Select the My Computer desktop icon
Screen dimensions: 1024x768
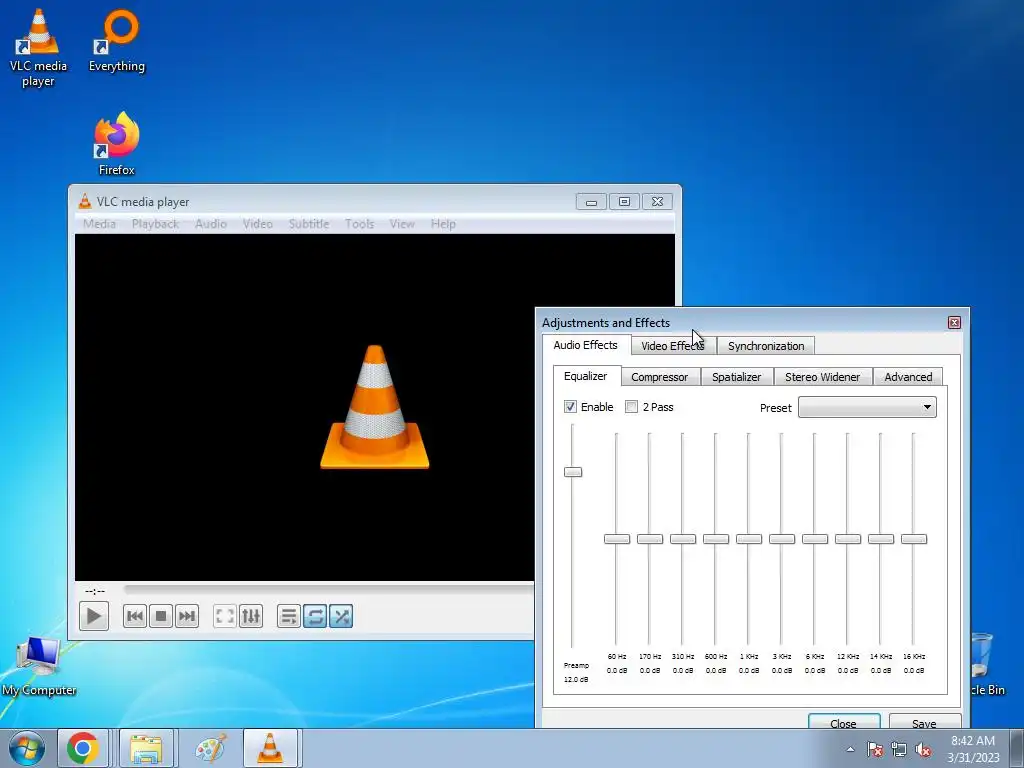point(39,666)
